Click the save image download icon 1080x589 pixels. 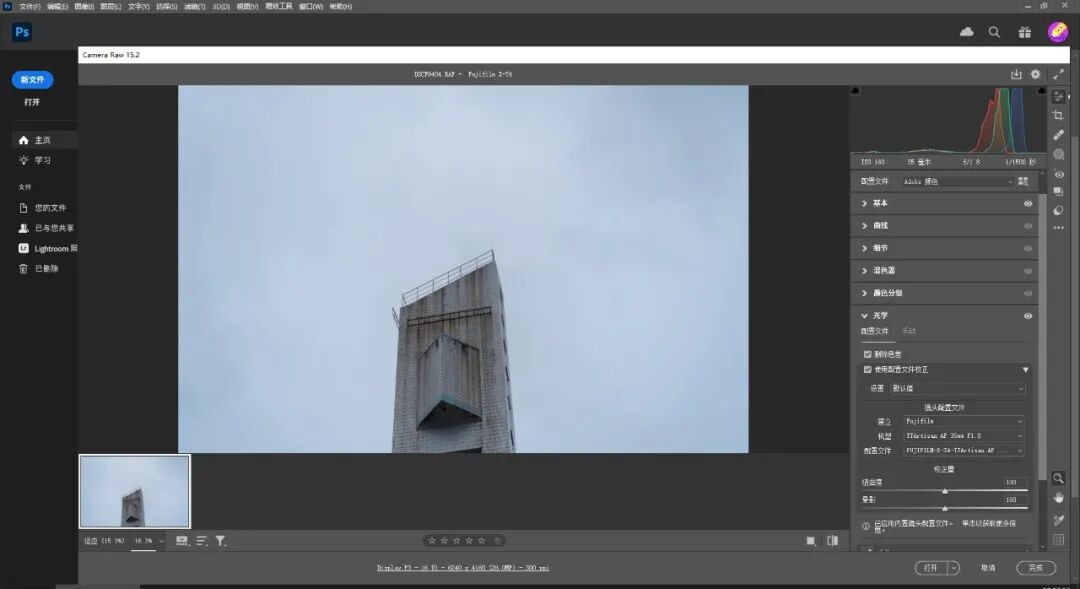tap(1016, 74)
